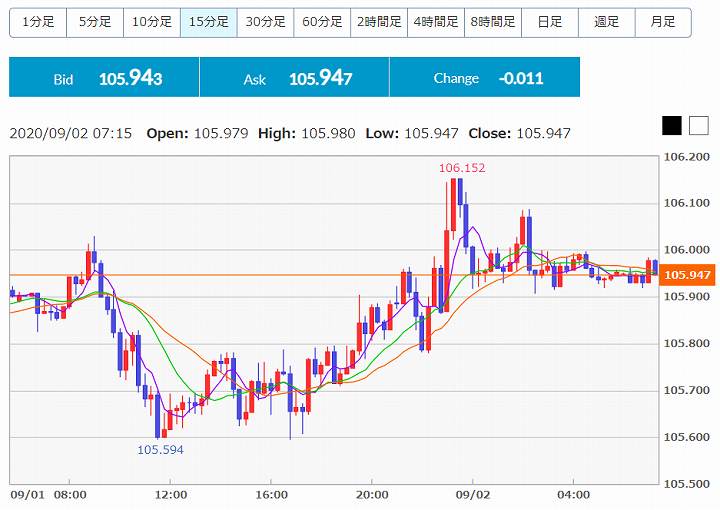Click the 09/02 time axis label

pyautogui.click(x=473, y=495)
